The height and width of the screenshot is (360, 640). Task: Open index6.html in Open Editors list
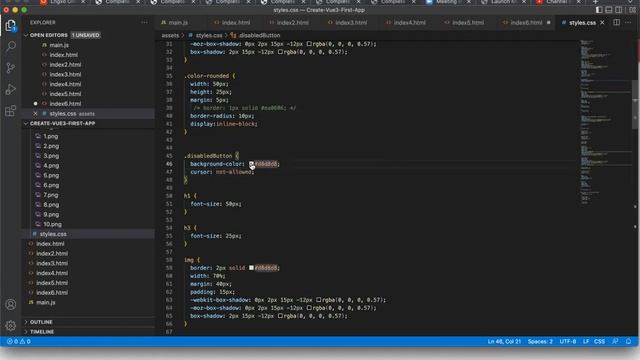point(65,104)
